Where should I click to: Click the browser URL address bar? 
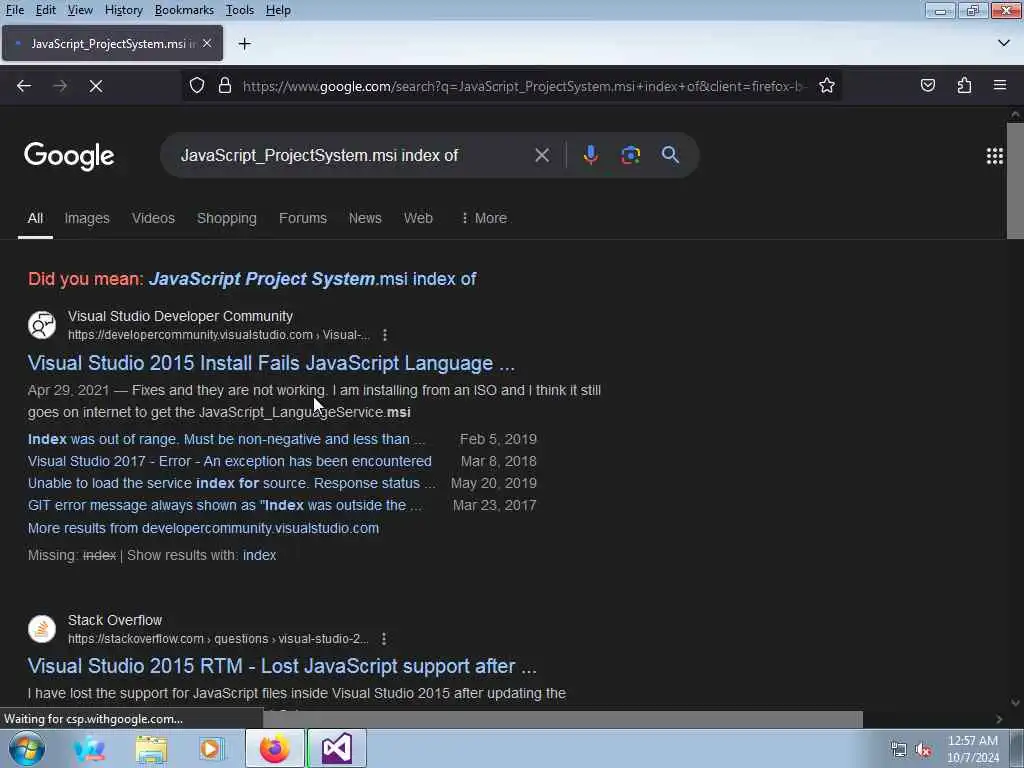524,86
